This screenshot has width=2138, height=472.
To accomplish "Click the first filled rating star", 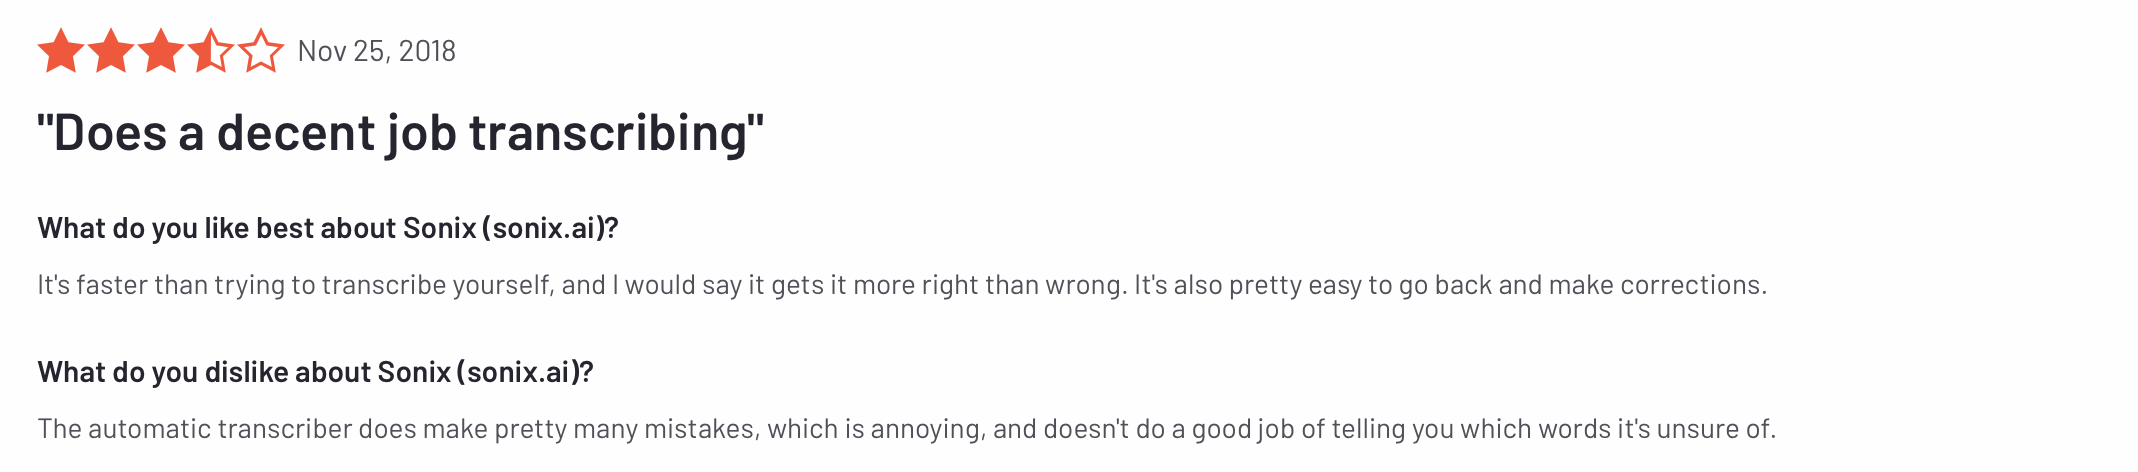I will (61, 51).
